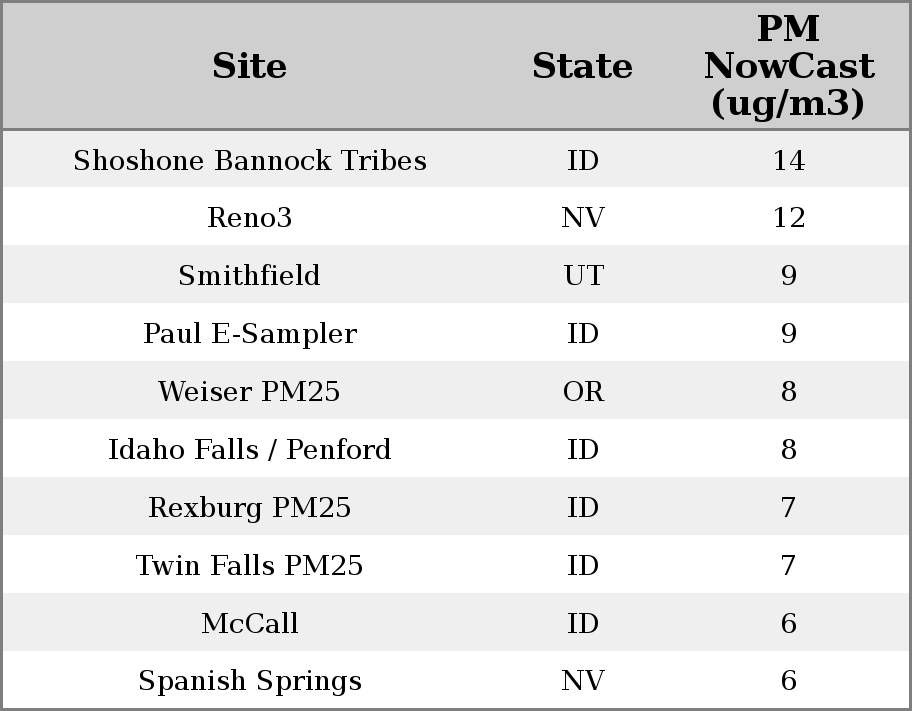Open the McCall site row
This screenshot has width=912, height=711.
click(x=250, y=624)
